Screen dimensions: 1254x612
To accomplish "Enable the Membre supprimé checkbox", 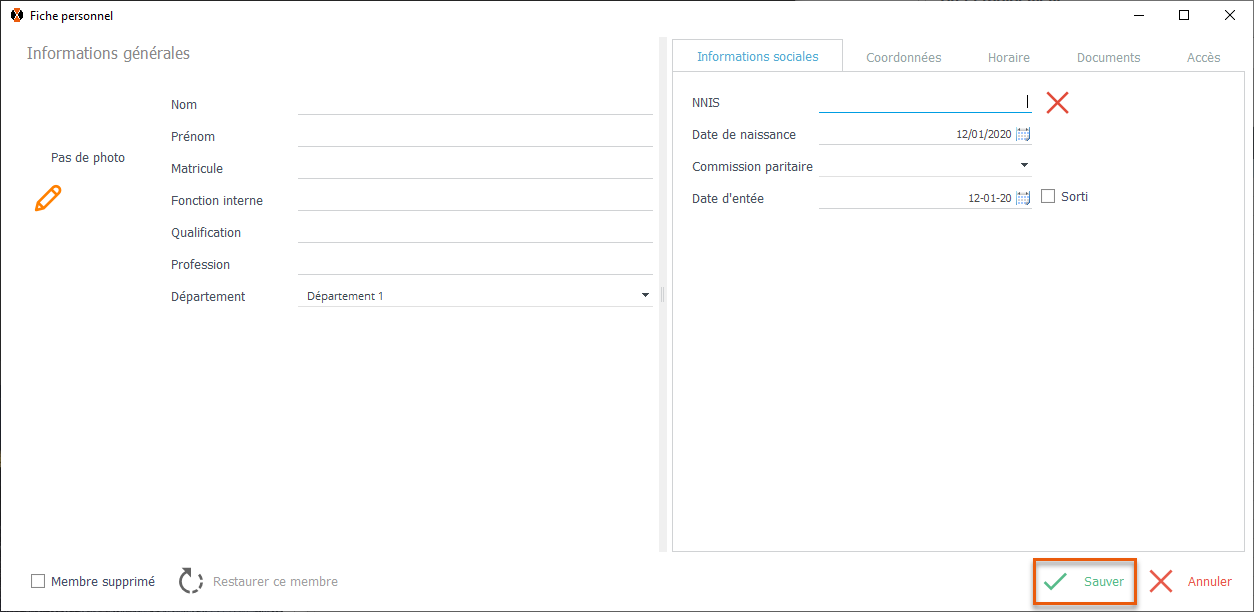I will (x=38, y=581).
